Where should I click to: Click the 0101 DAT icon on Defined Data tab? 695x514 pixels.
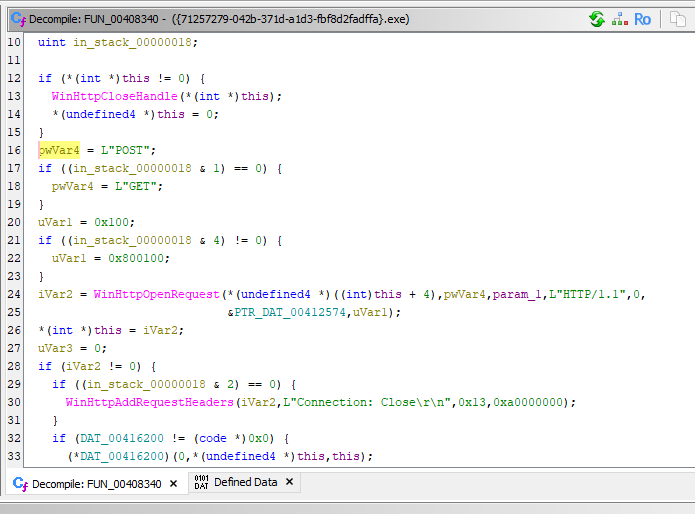200,482
